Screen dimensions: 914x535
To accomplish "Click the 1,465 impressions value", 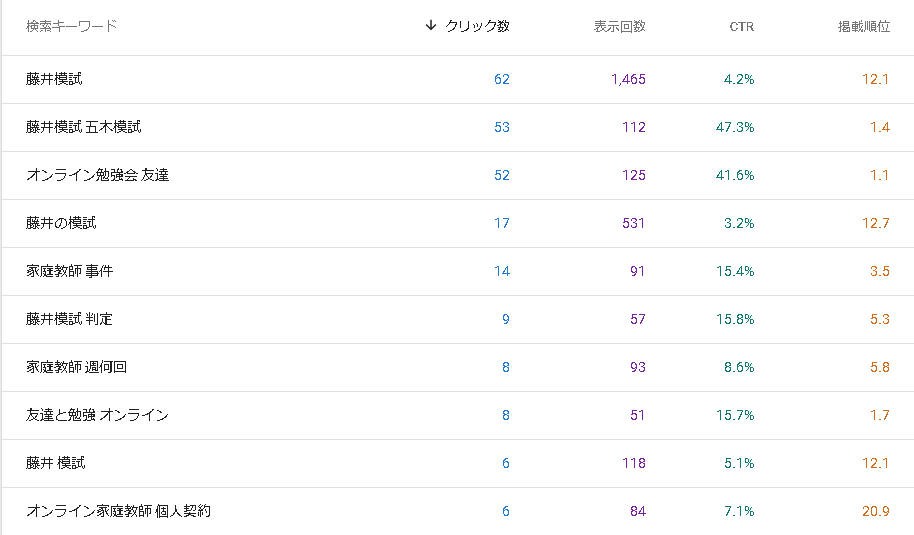I will click(x=628, y=79).
